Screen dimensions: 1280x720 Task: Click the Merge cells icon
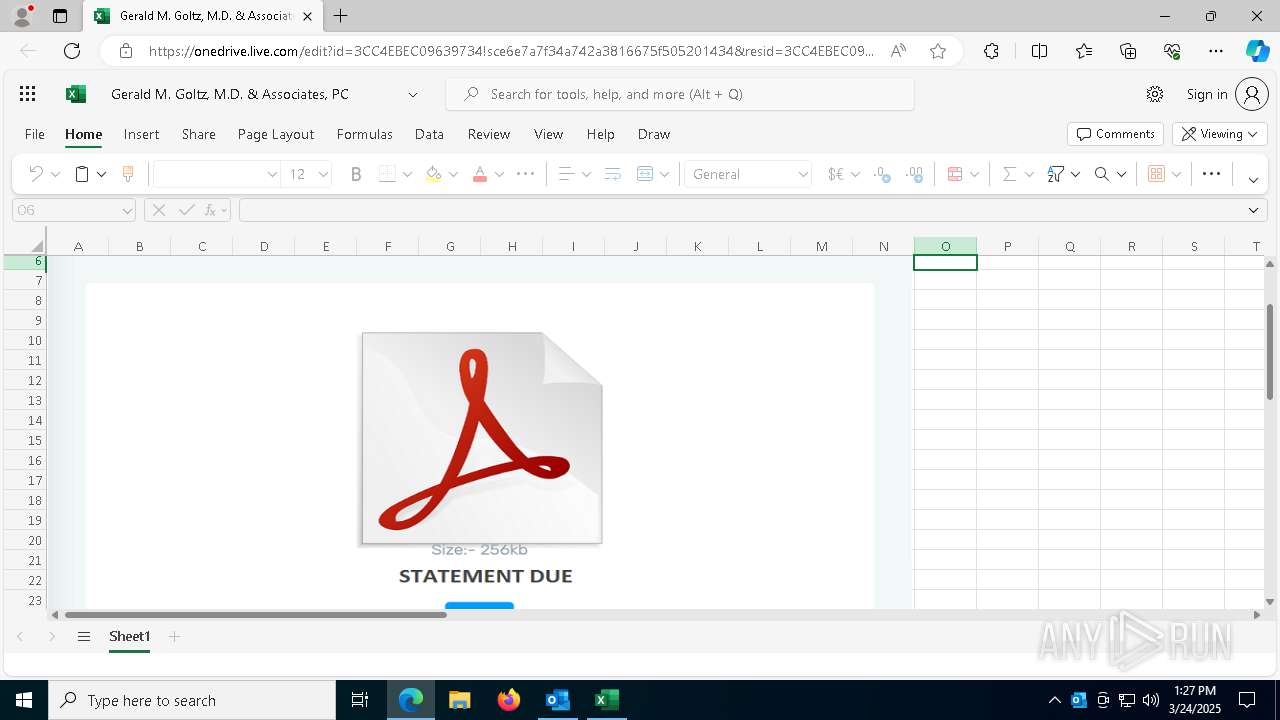(x=645, y=174)
